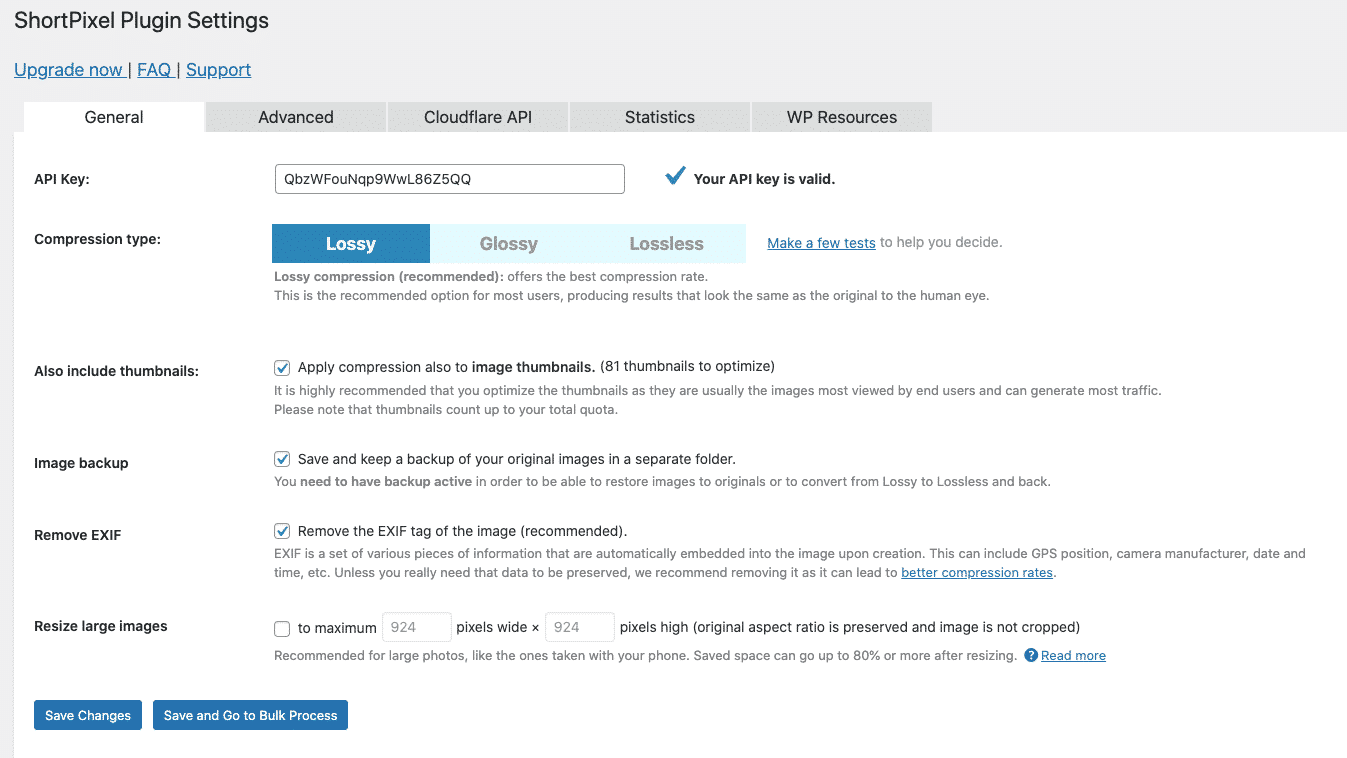Viewport: 1347px width, 758px height.
Task: Click the blue API key valid checkmark icon
Action: pyautogui.click(x=675, y=177)
